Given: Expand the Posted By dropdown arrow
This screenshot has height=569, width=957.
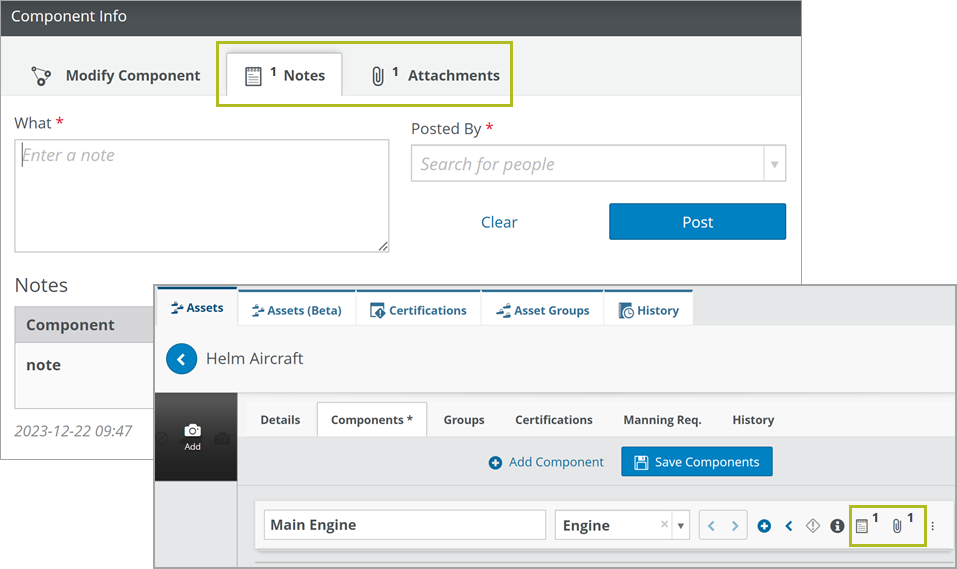Looking at the screenshot, I should [x=775, y=164].
